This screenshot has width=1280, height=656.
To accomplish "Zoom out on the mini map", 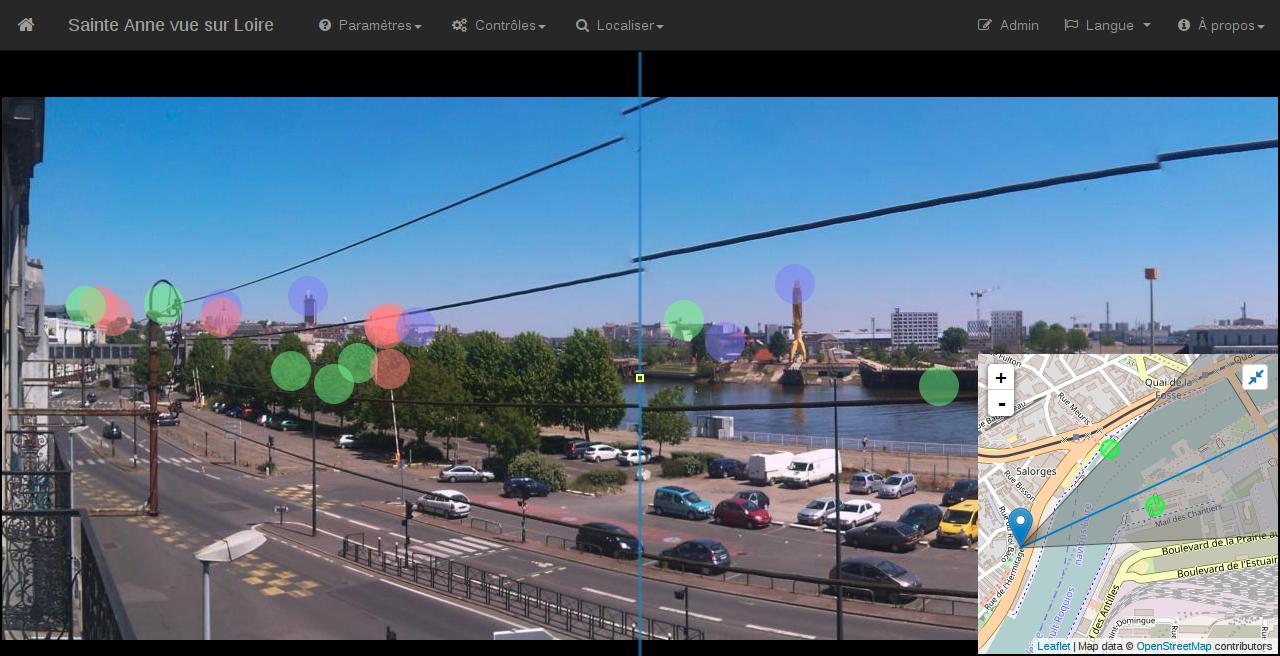I will pos(1000,404).
